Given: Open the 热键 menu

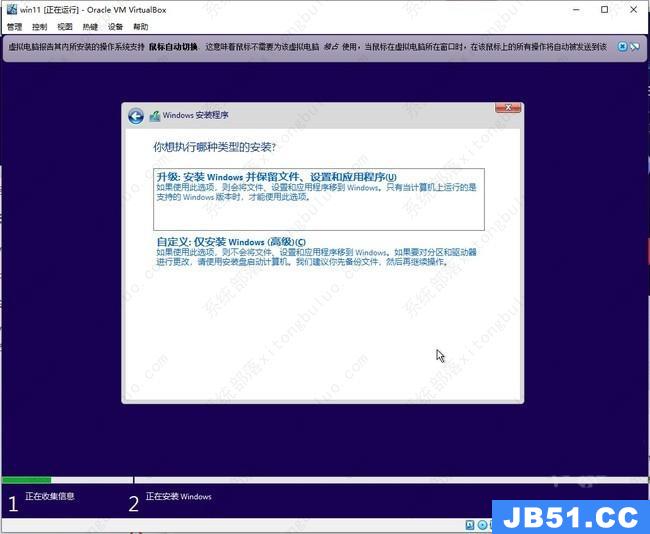Looking at the screenshot, I should pos(90,27).
